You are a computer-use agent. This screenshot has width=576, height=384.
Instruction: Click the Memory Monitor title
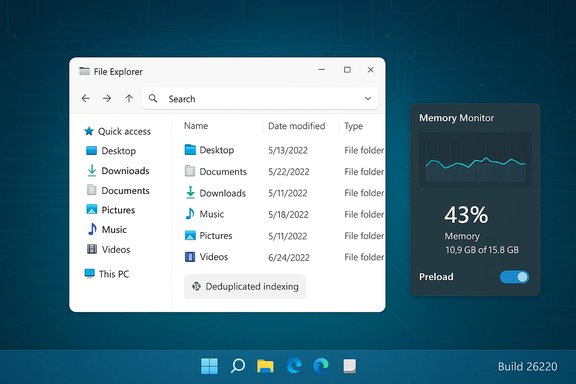point(457,118)
